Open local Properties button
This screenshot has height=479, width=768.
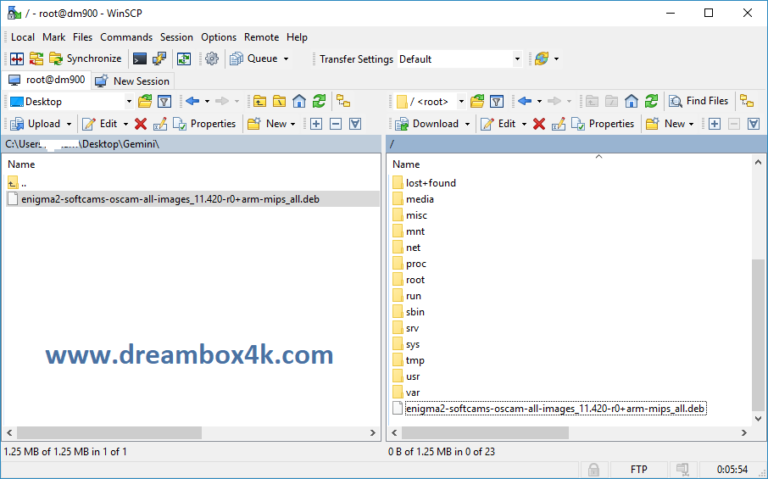pos(205,124)
